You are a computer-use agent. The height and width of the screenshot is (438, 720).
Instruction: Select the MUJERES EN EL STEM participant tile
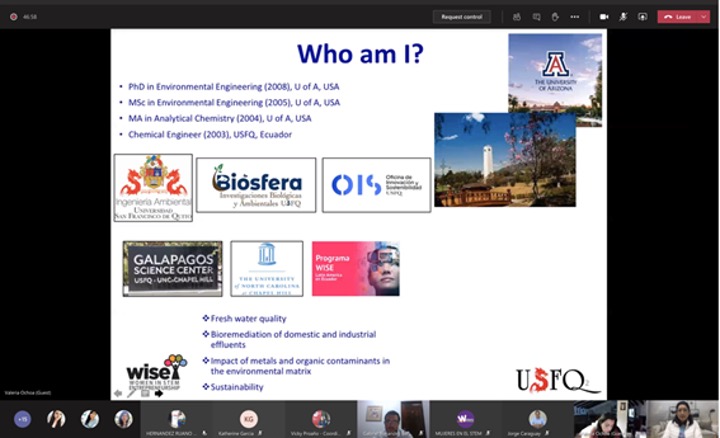[465, 419]
